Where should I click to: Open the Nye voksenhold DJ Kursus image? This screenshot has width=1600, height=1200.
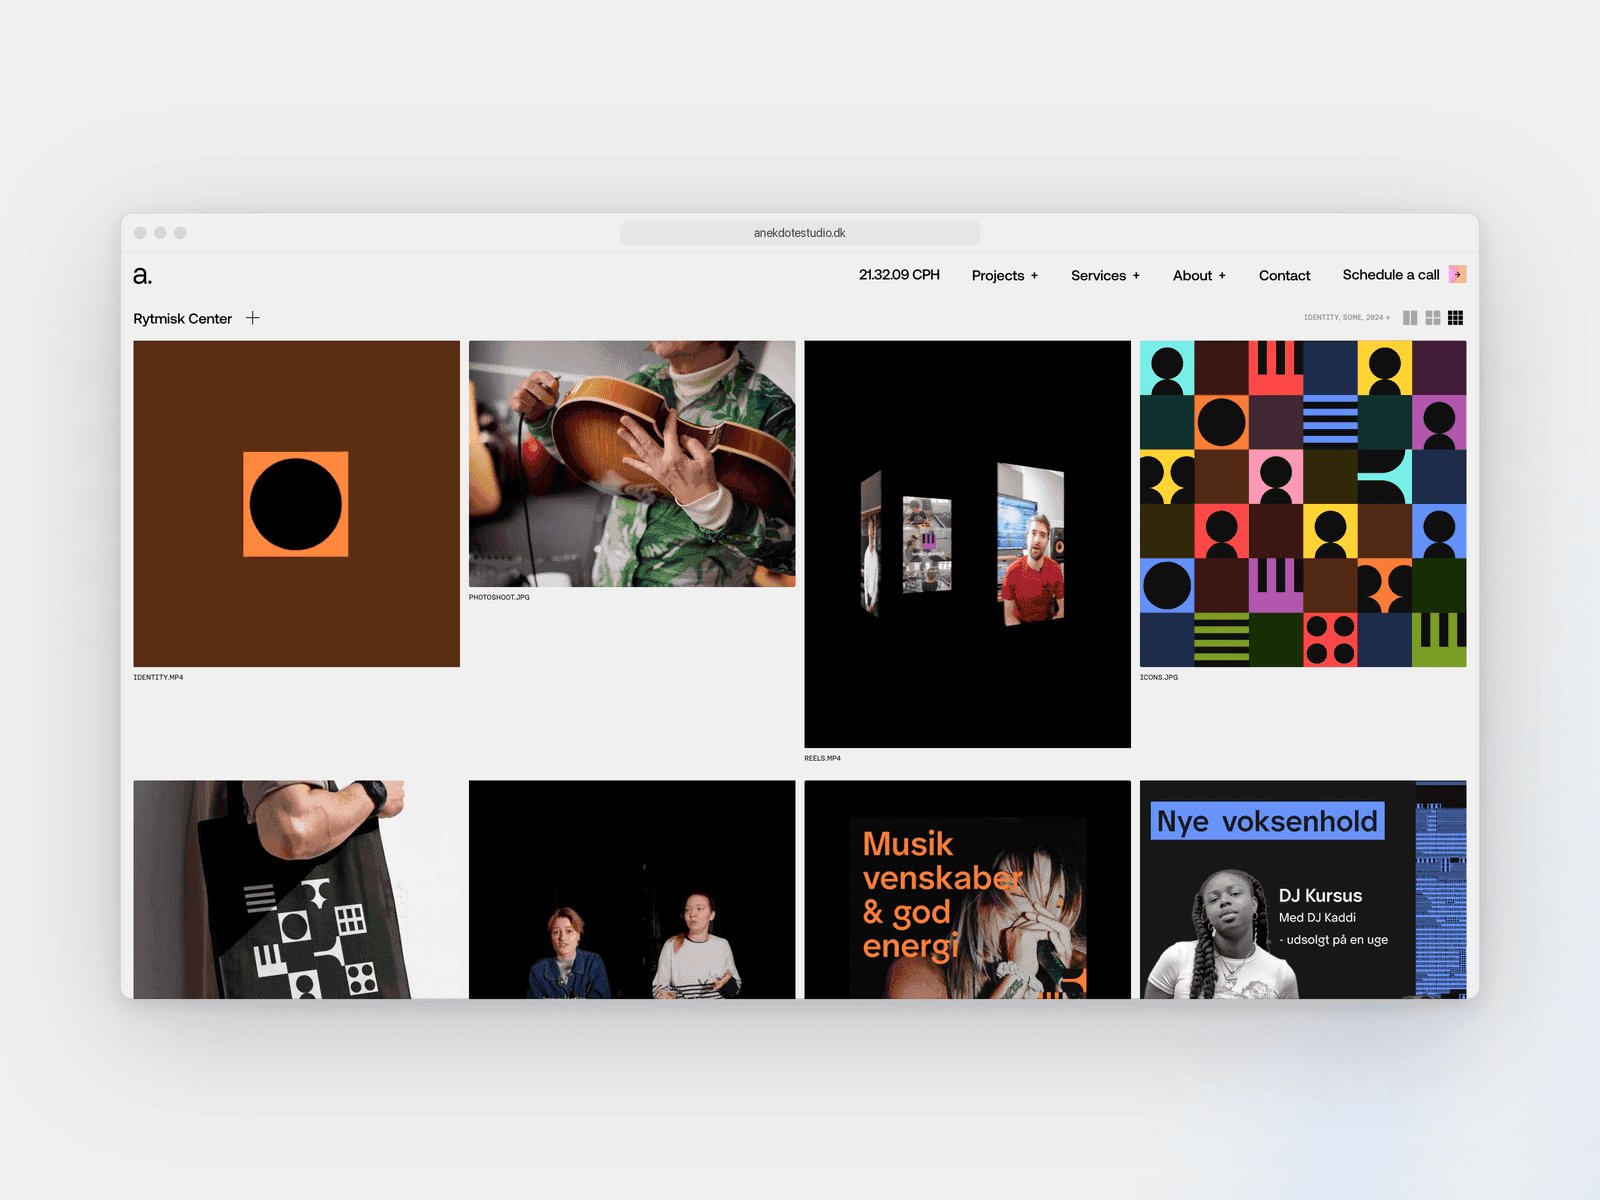click(1303, 890)
